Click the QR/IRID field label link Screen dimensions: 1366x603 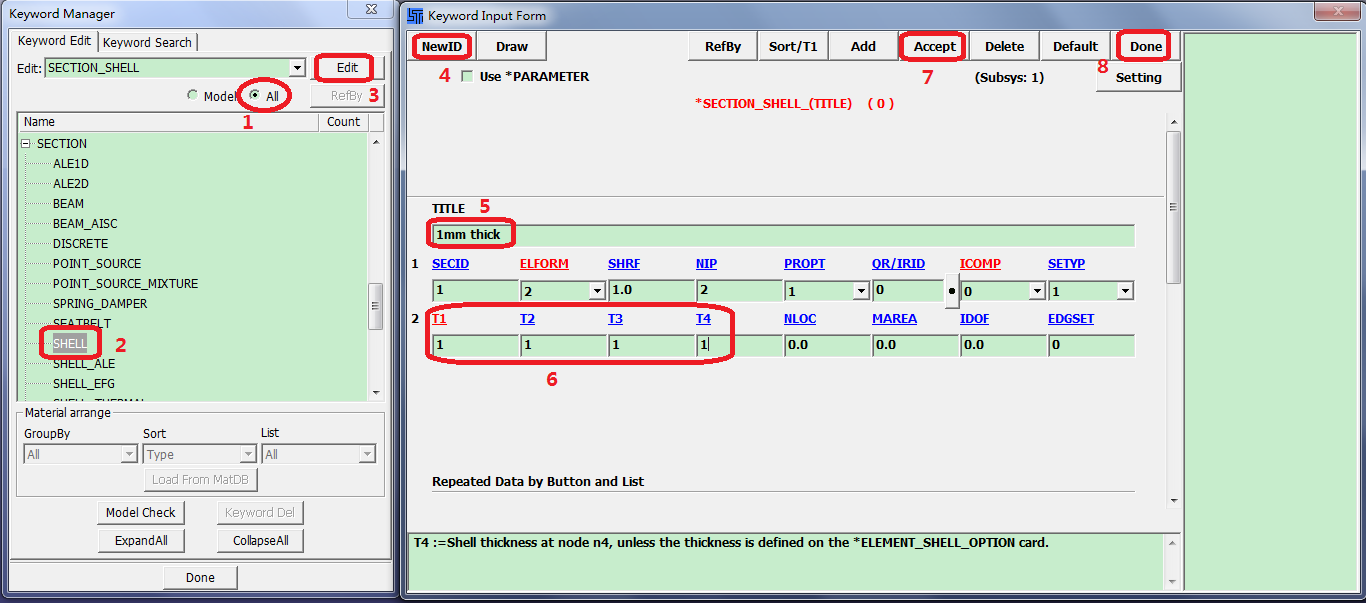point(898,264)
